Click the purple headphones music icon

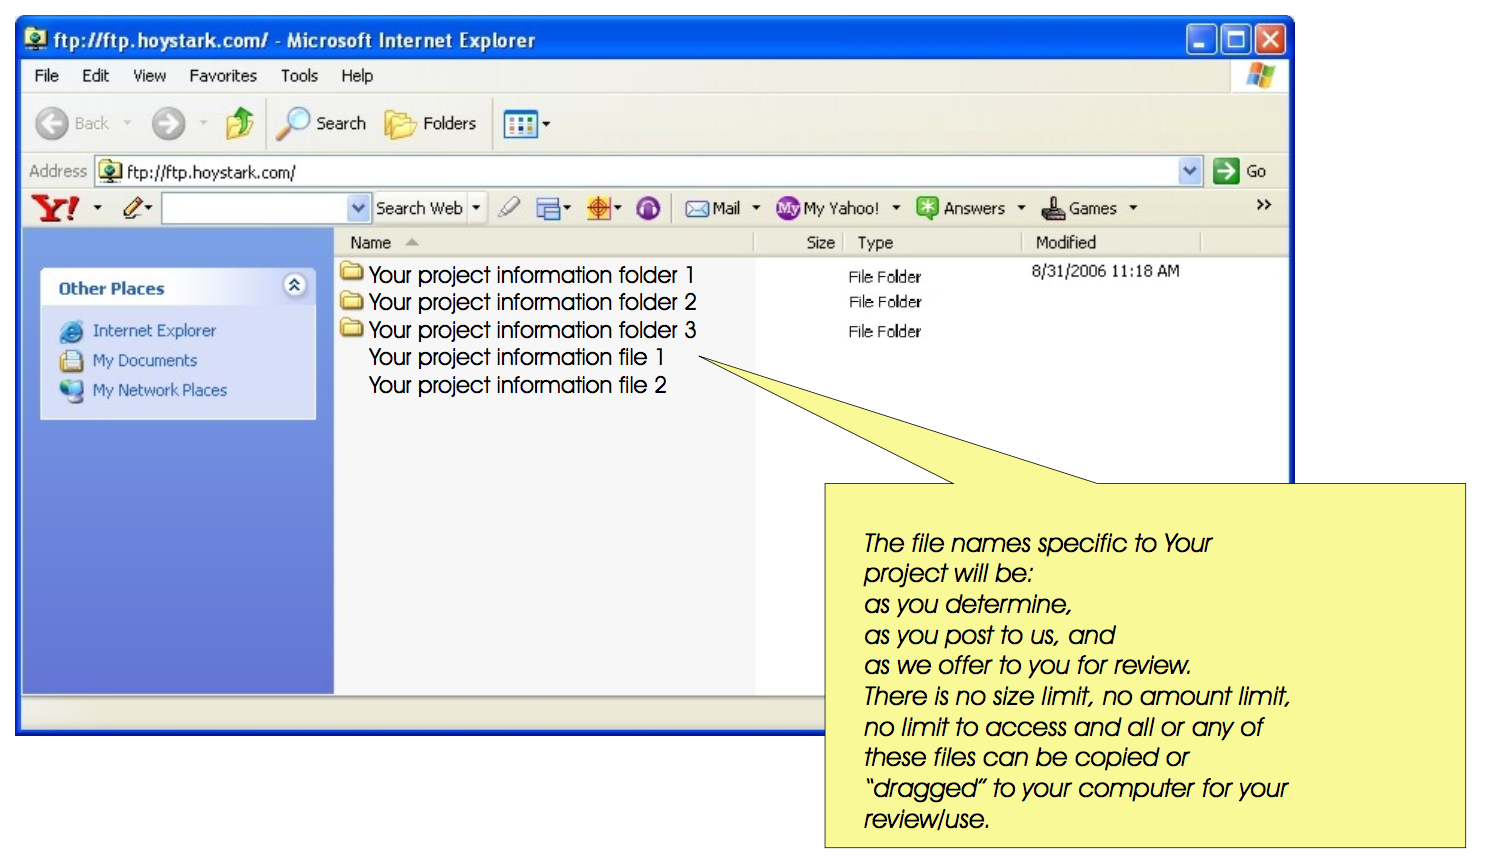pos(648,208)
